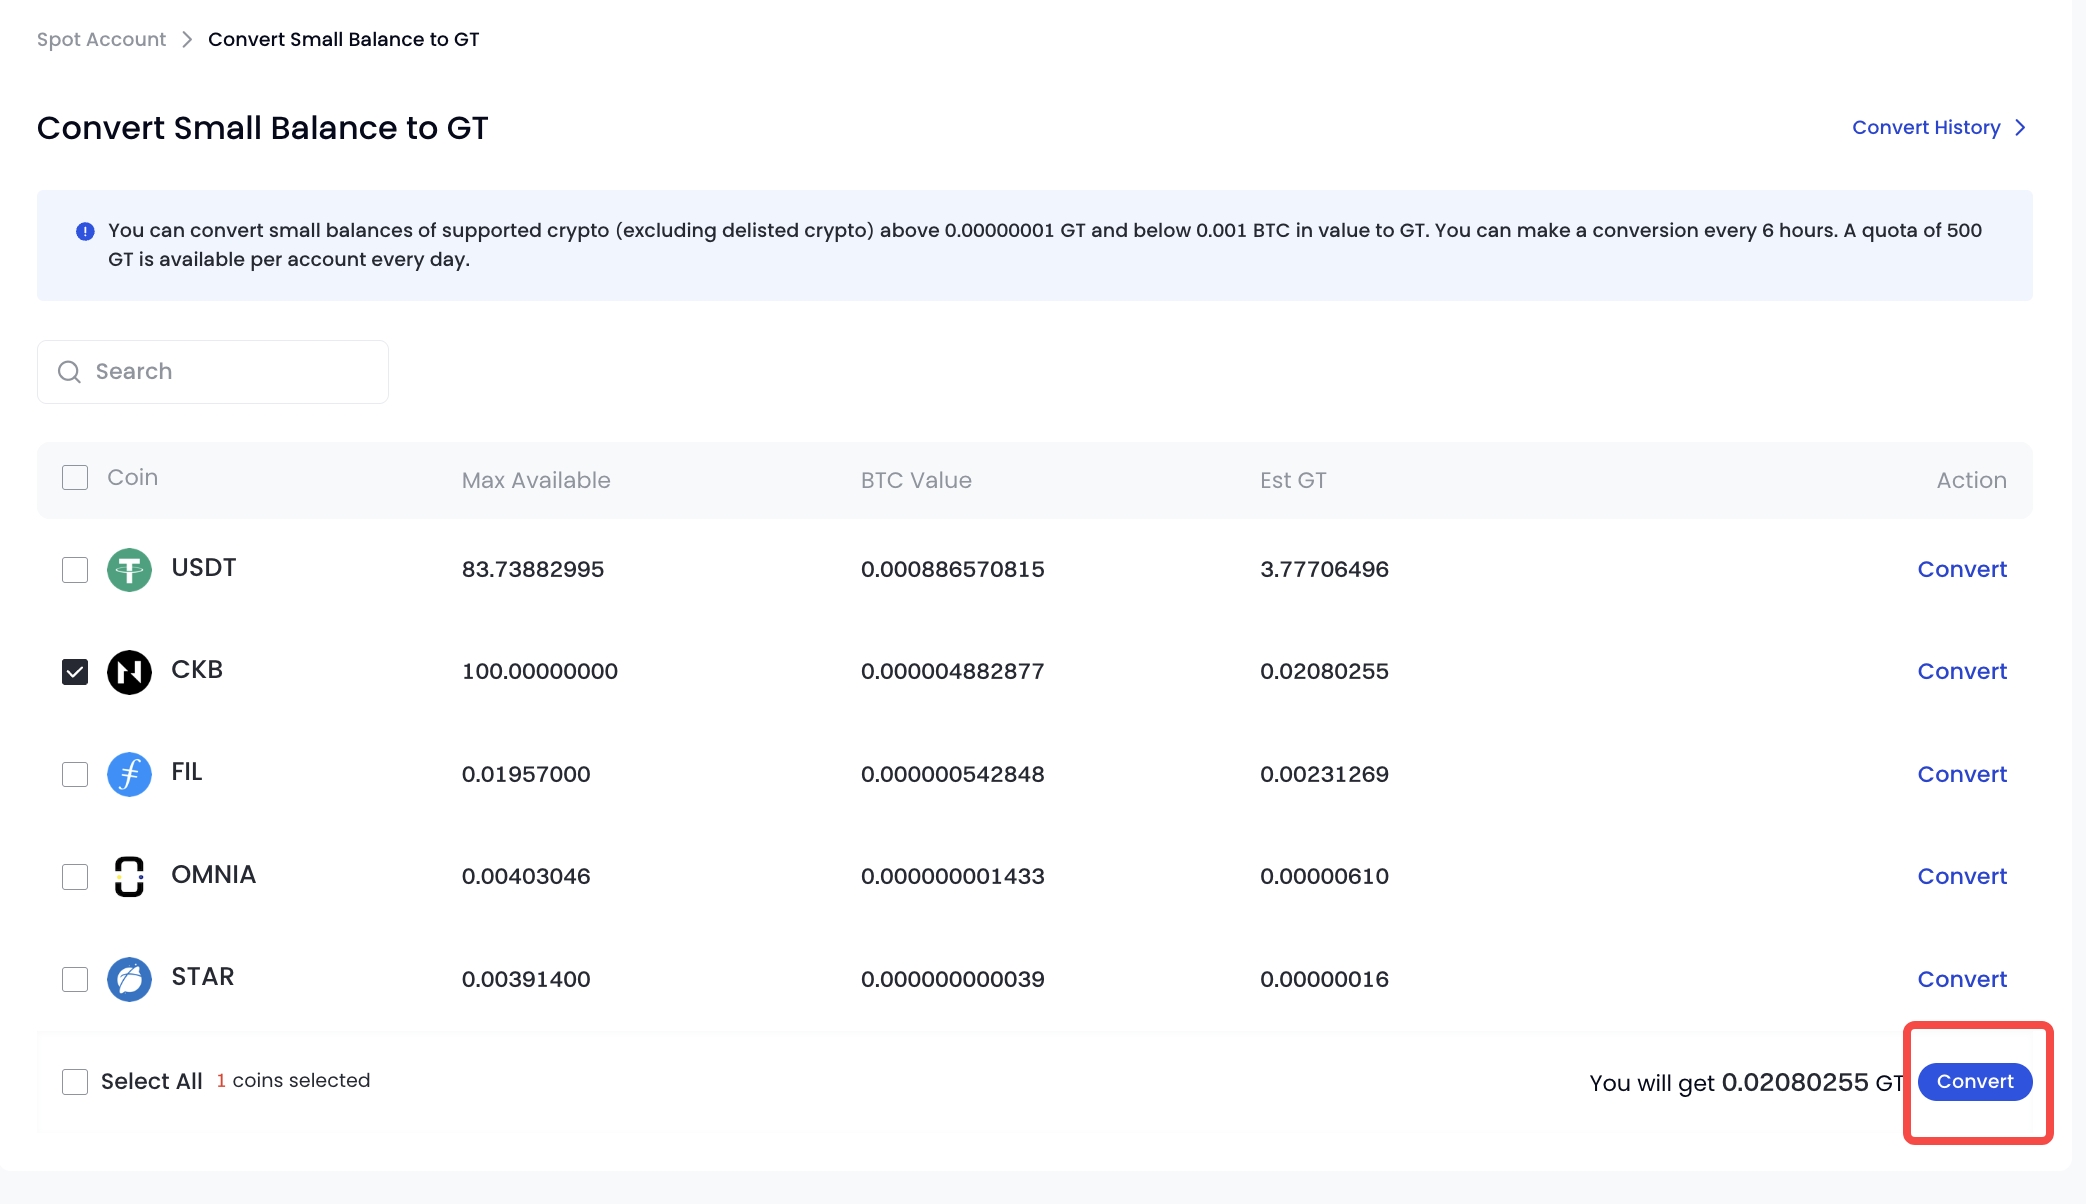The width and height of the screenshot is (2086, 1204).
Task: Open the Convert History page link
Action: click(x=1925, y=128)
